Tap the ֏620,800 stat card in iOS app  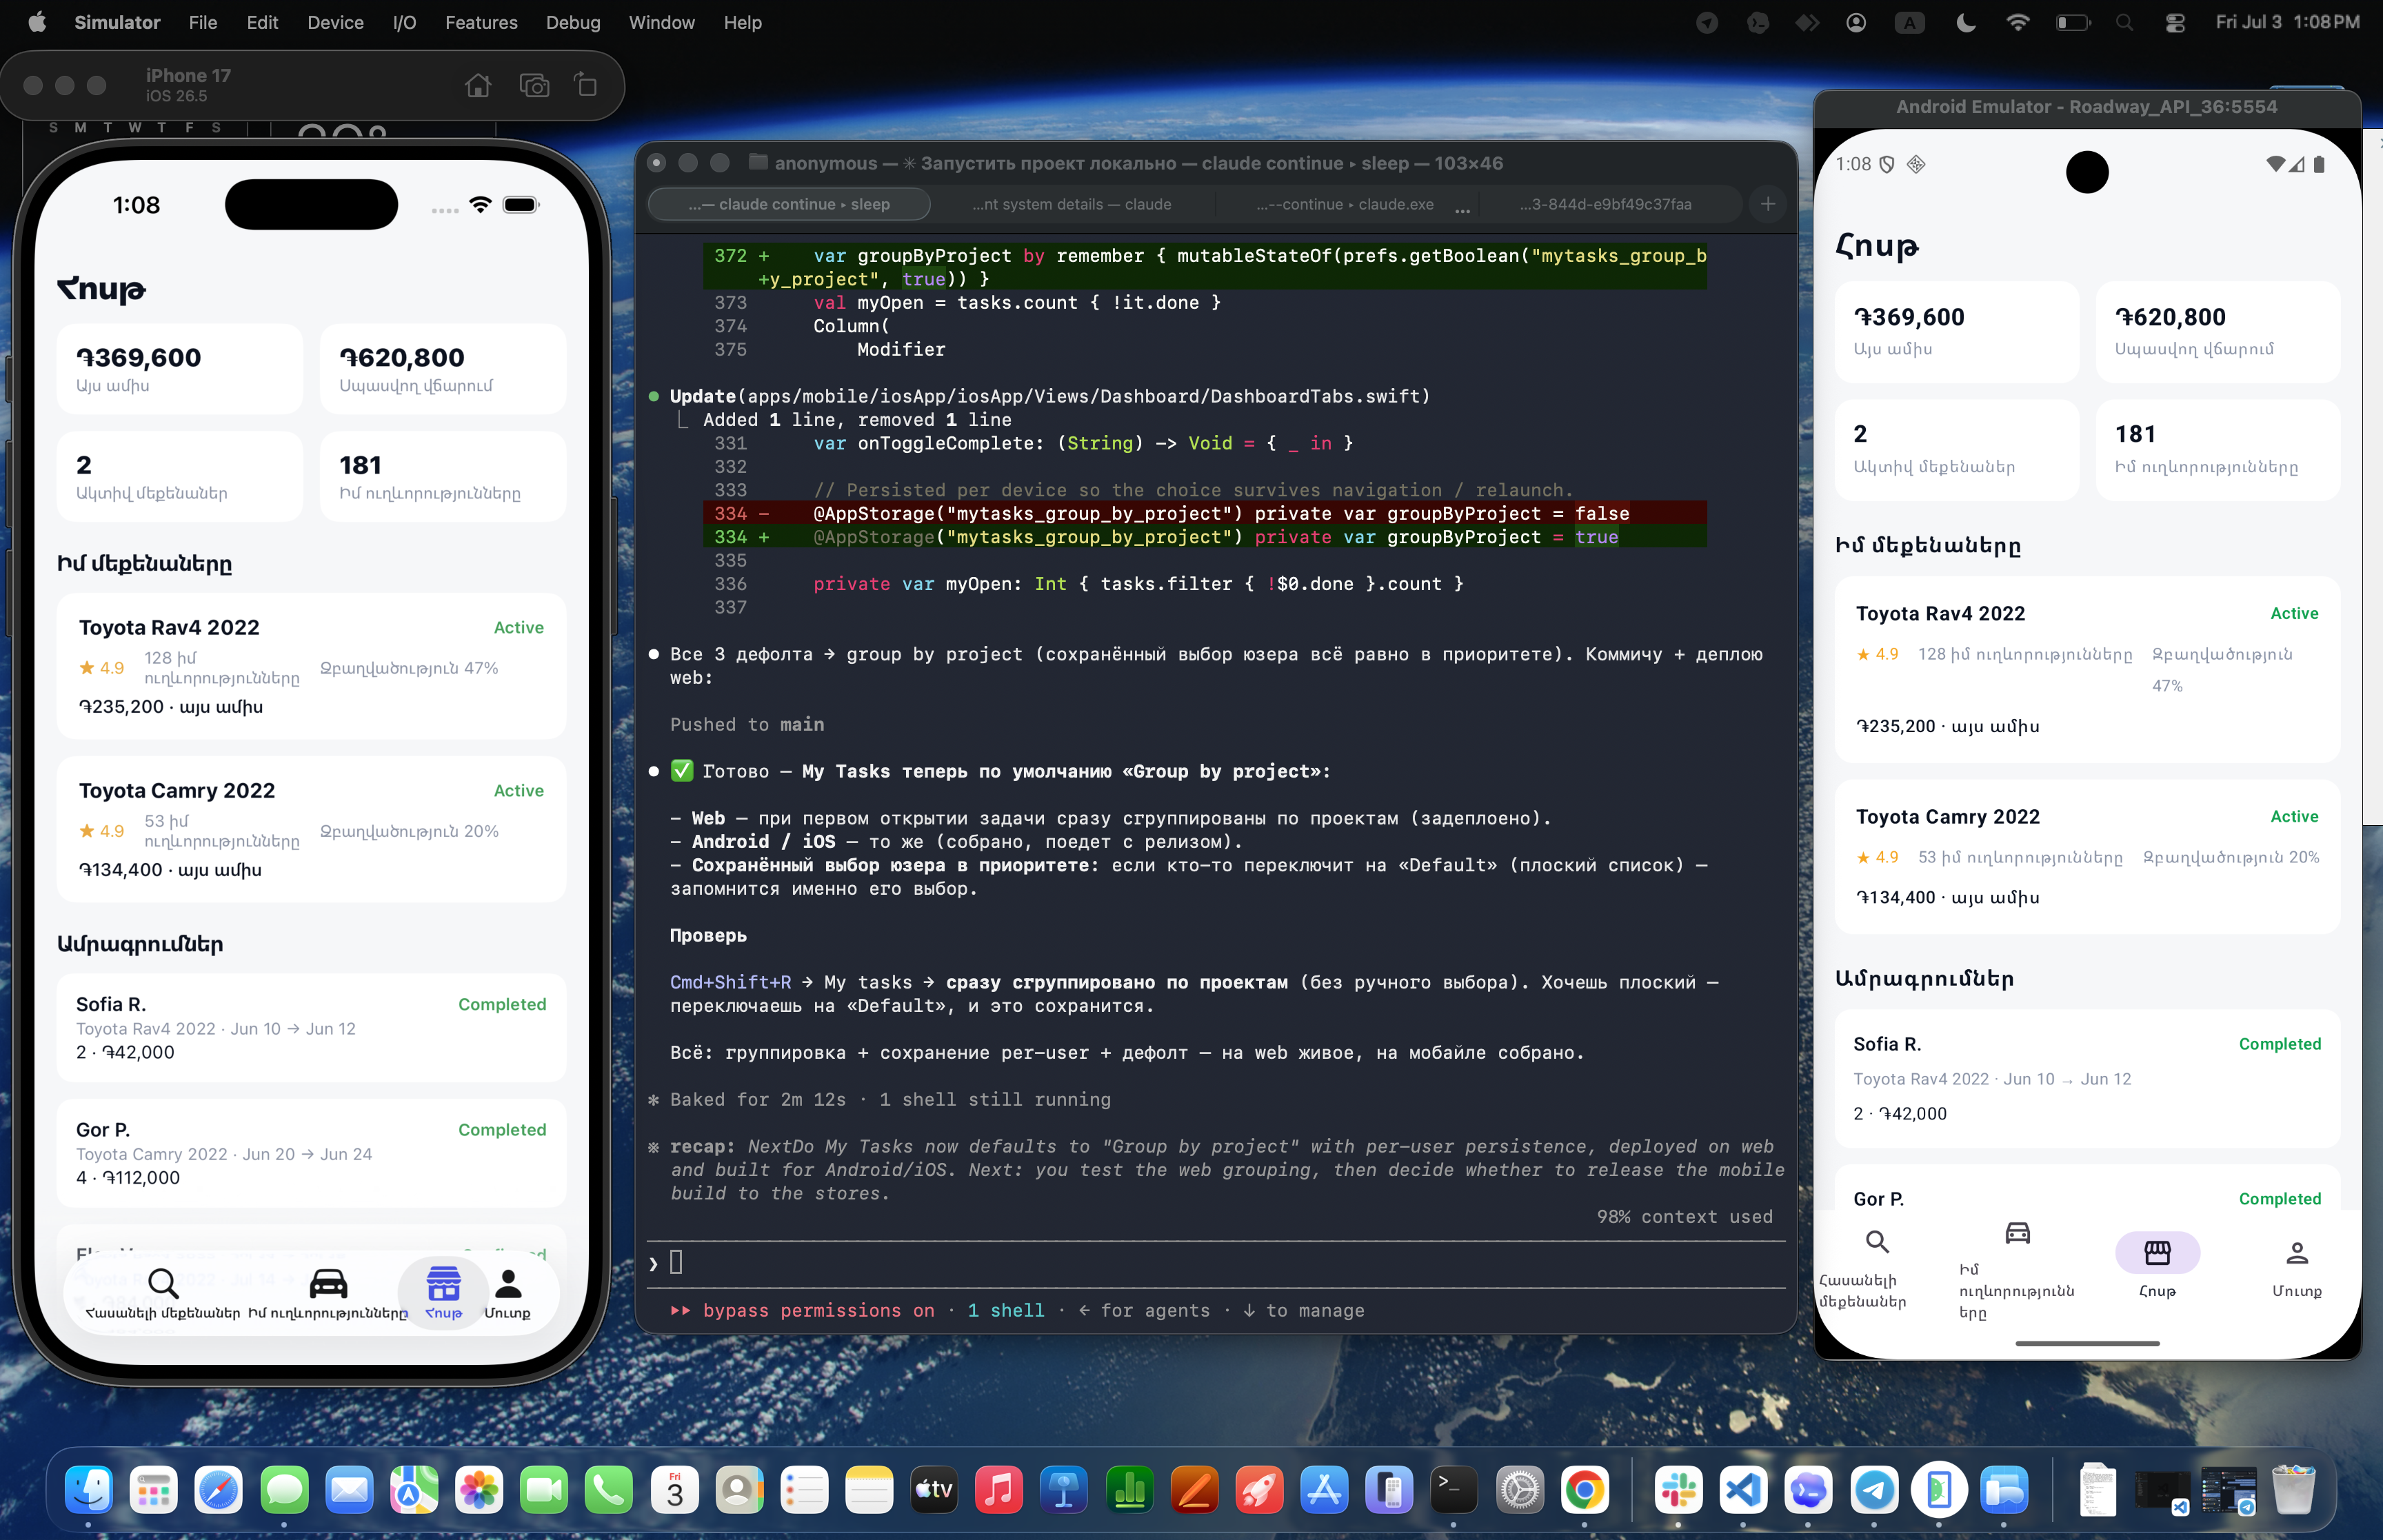click(x=443, y=369)
